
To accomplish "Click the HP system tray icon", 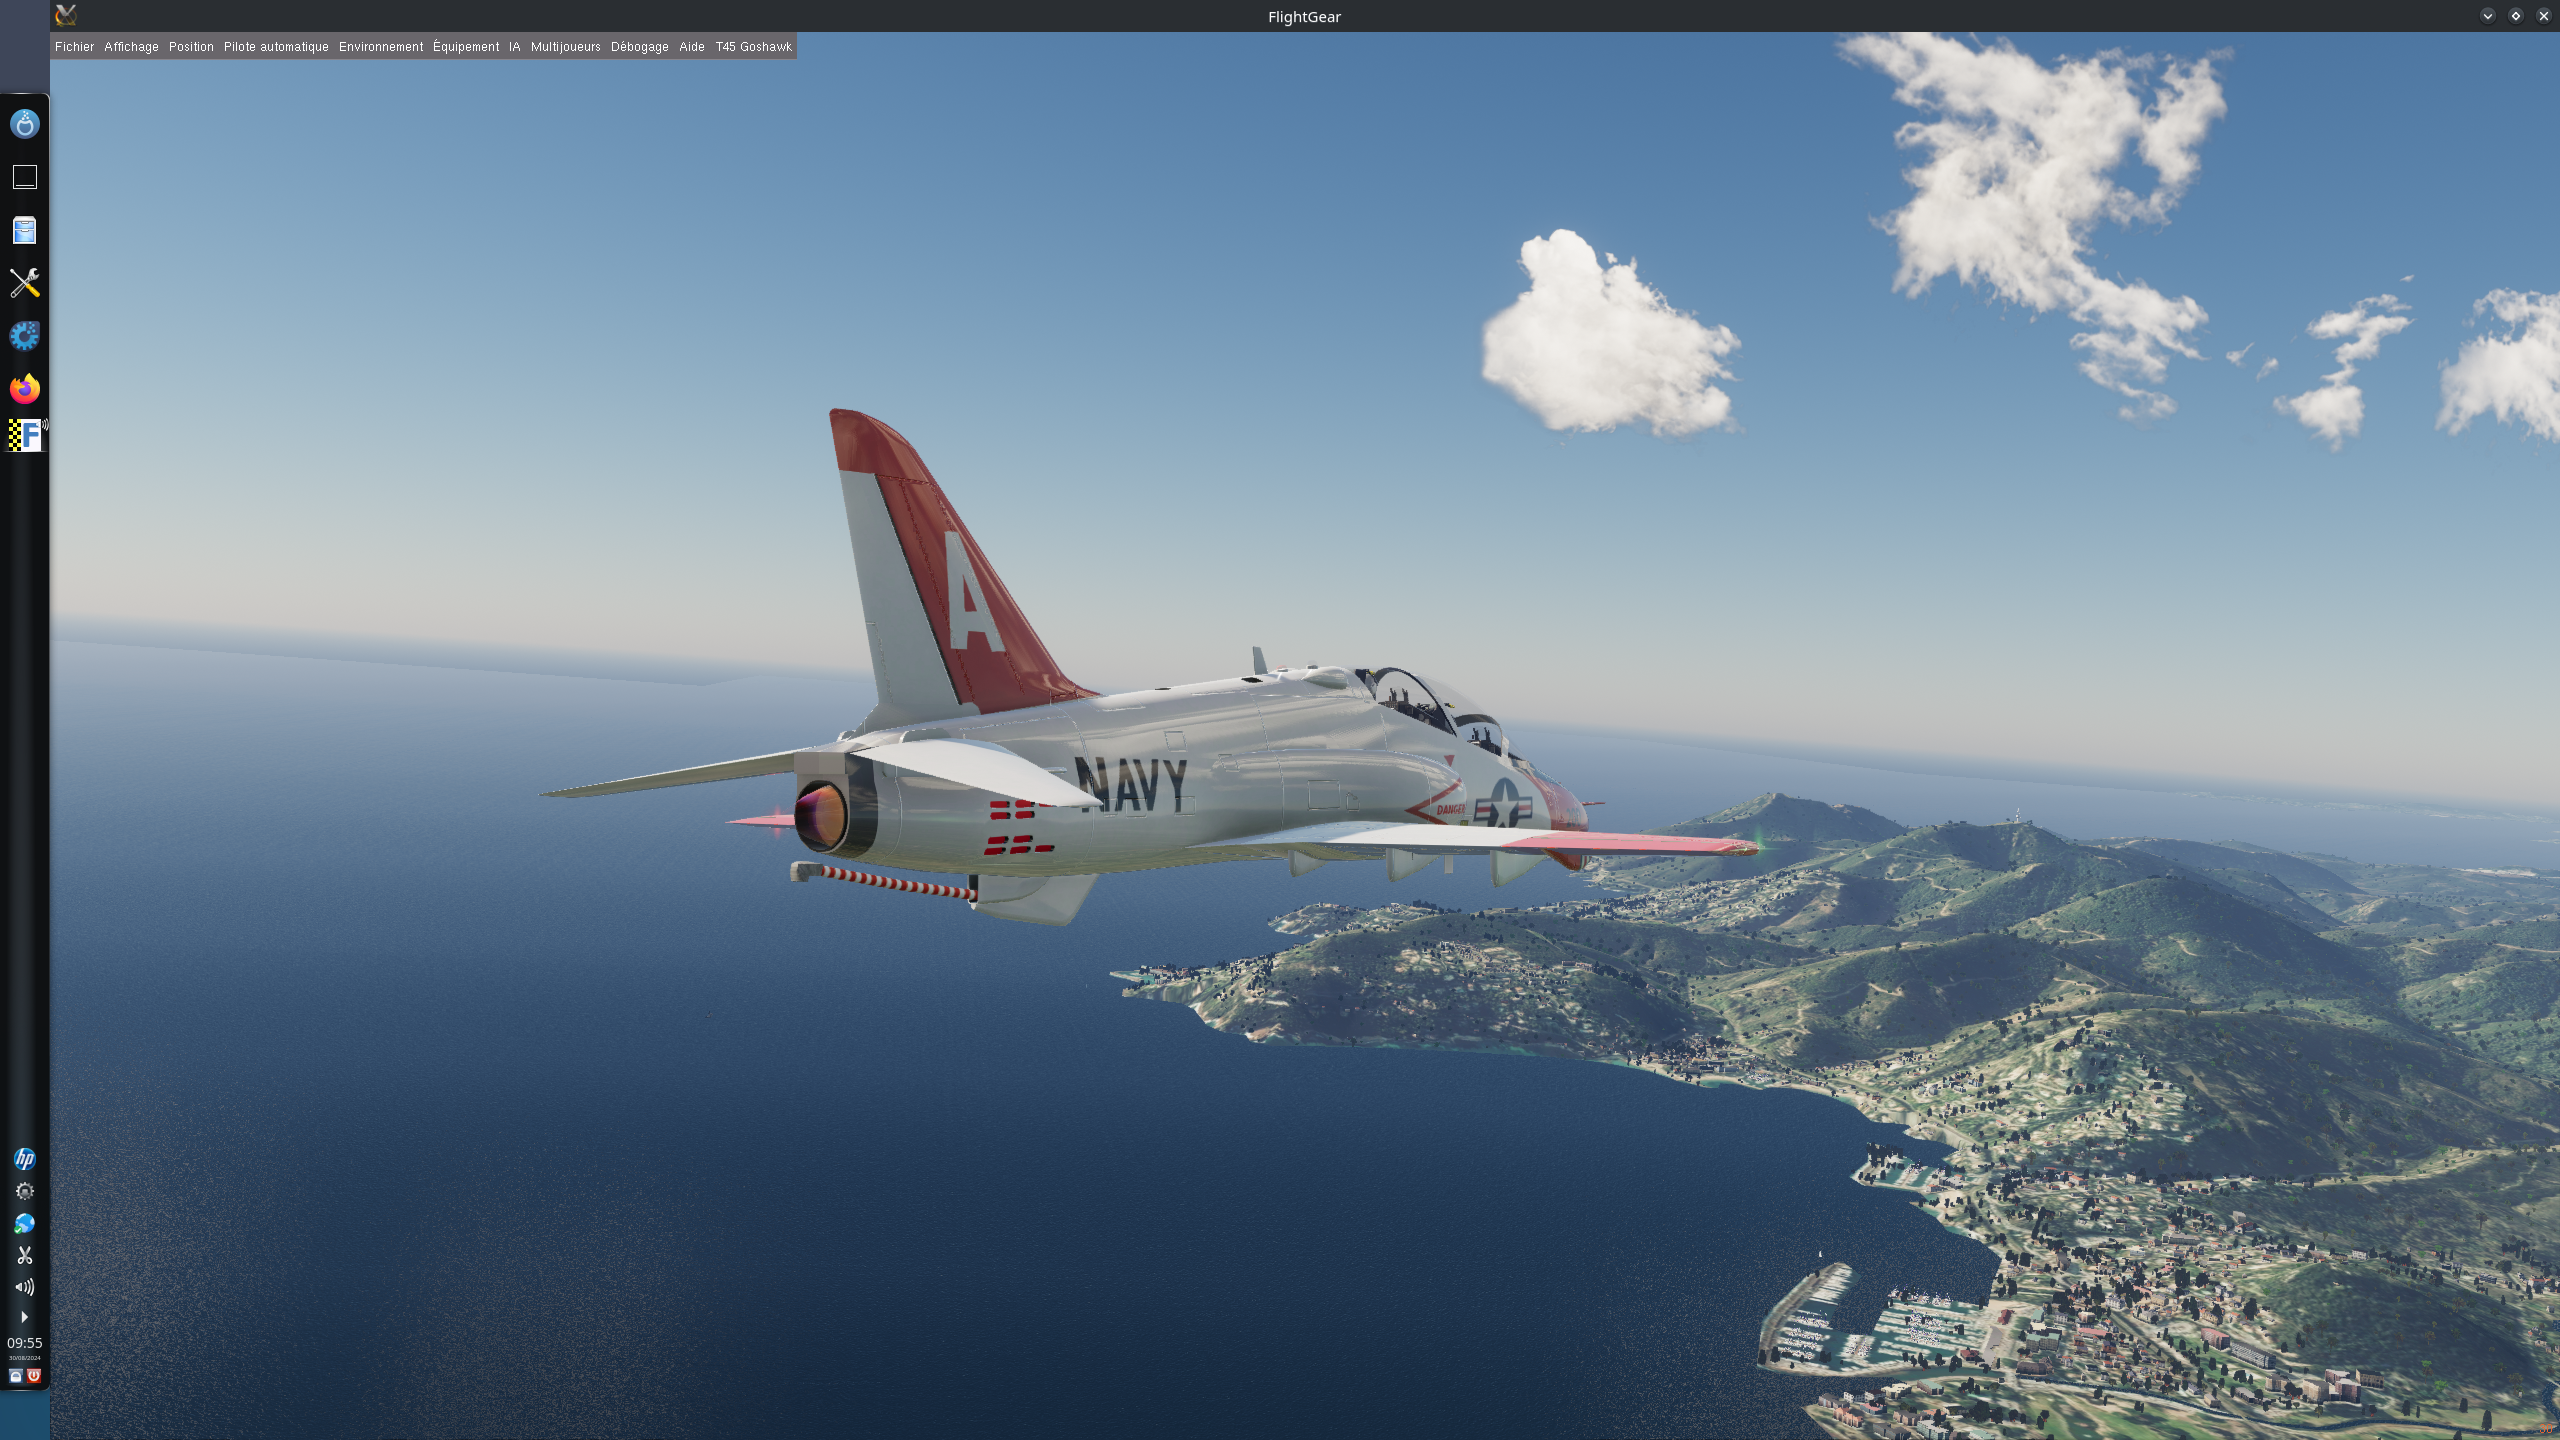I will tap(24, 1159).
